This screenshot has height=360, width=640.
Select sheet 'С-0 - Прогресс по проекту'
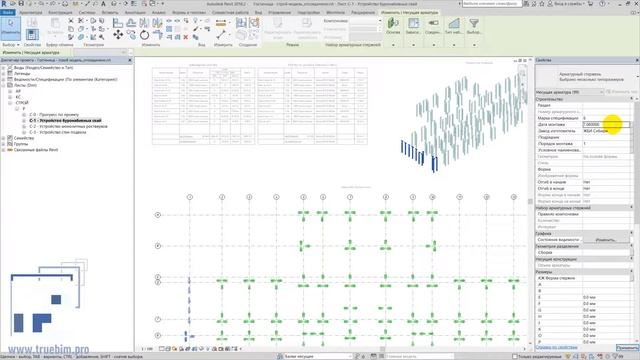coord(54,115)
